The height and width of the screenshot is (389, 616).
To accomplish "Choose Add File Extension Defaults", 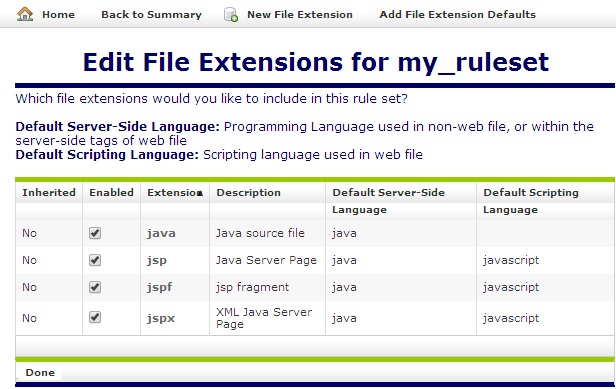I will [x=457, y=15].
